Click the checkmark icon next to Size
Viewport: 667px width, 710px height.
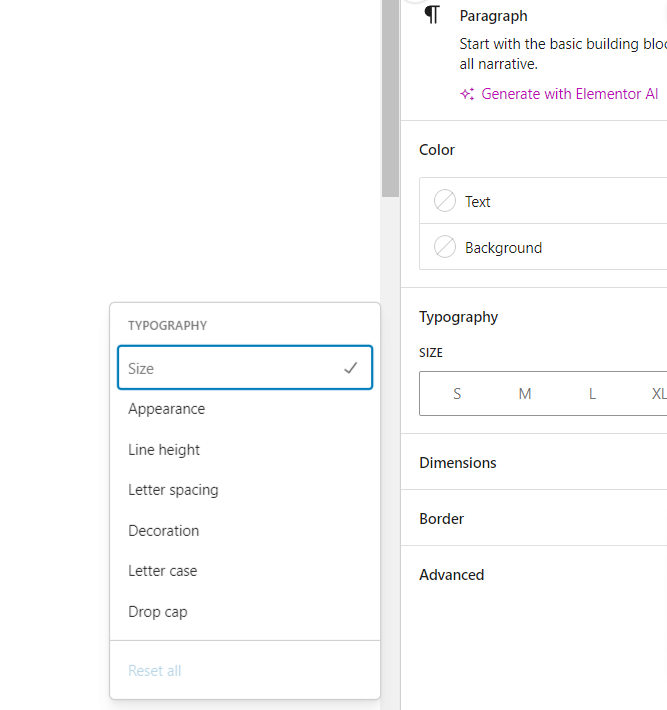pyautogui.click(x=350, y=368)
